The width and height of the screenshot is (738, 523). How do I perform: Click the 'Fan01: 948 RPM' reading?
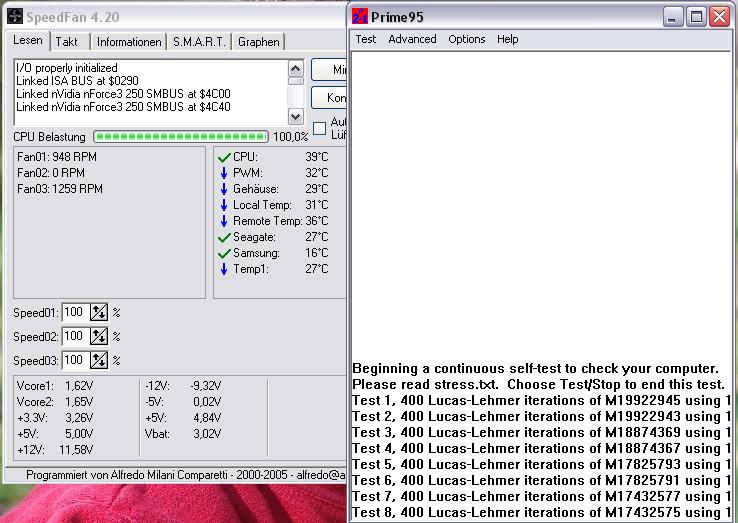point(57,157)
